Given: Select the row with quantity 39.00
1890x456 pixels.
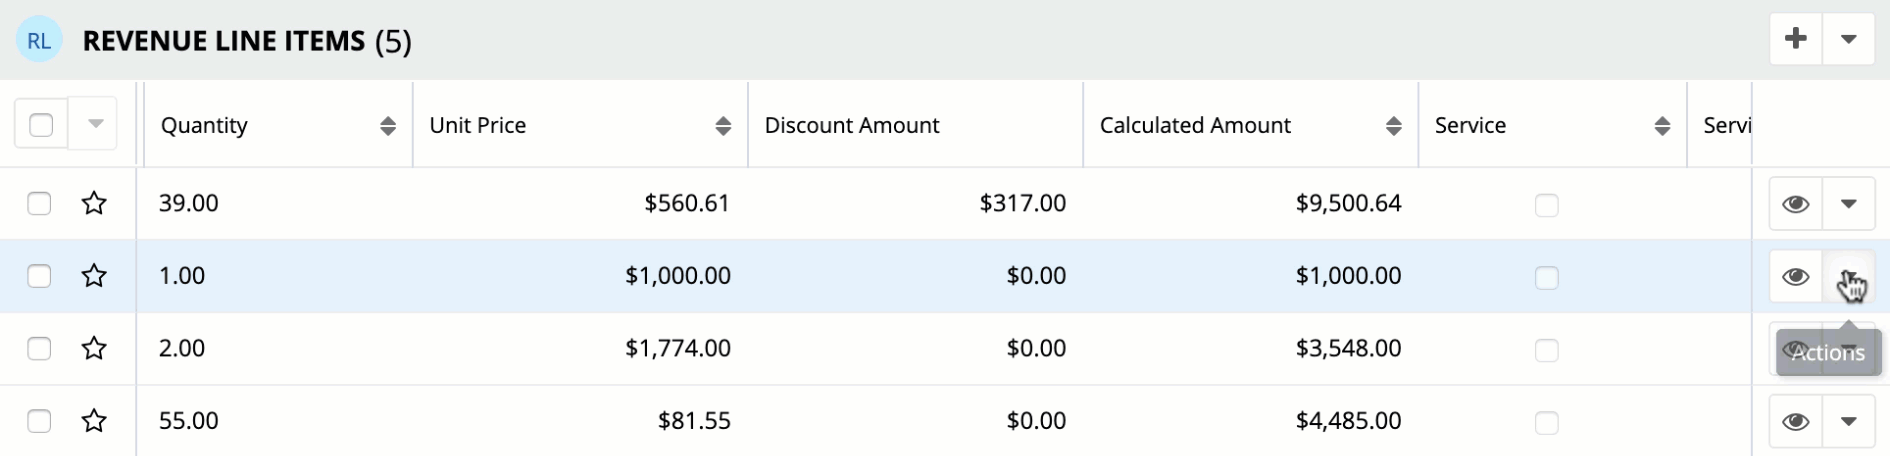Looking at the screenshot, I should [x=39, y=203].
